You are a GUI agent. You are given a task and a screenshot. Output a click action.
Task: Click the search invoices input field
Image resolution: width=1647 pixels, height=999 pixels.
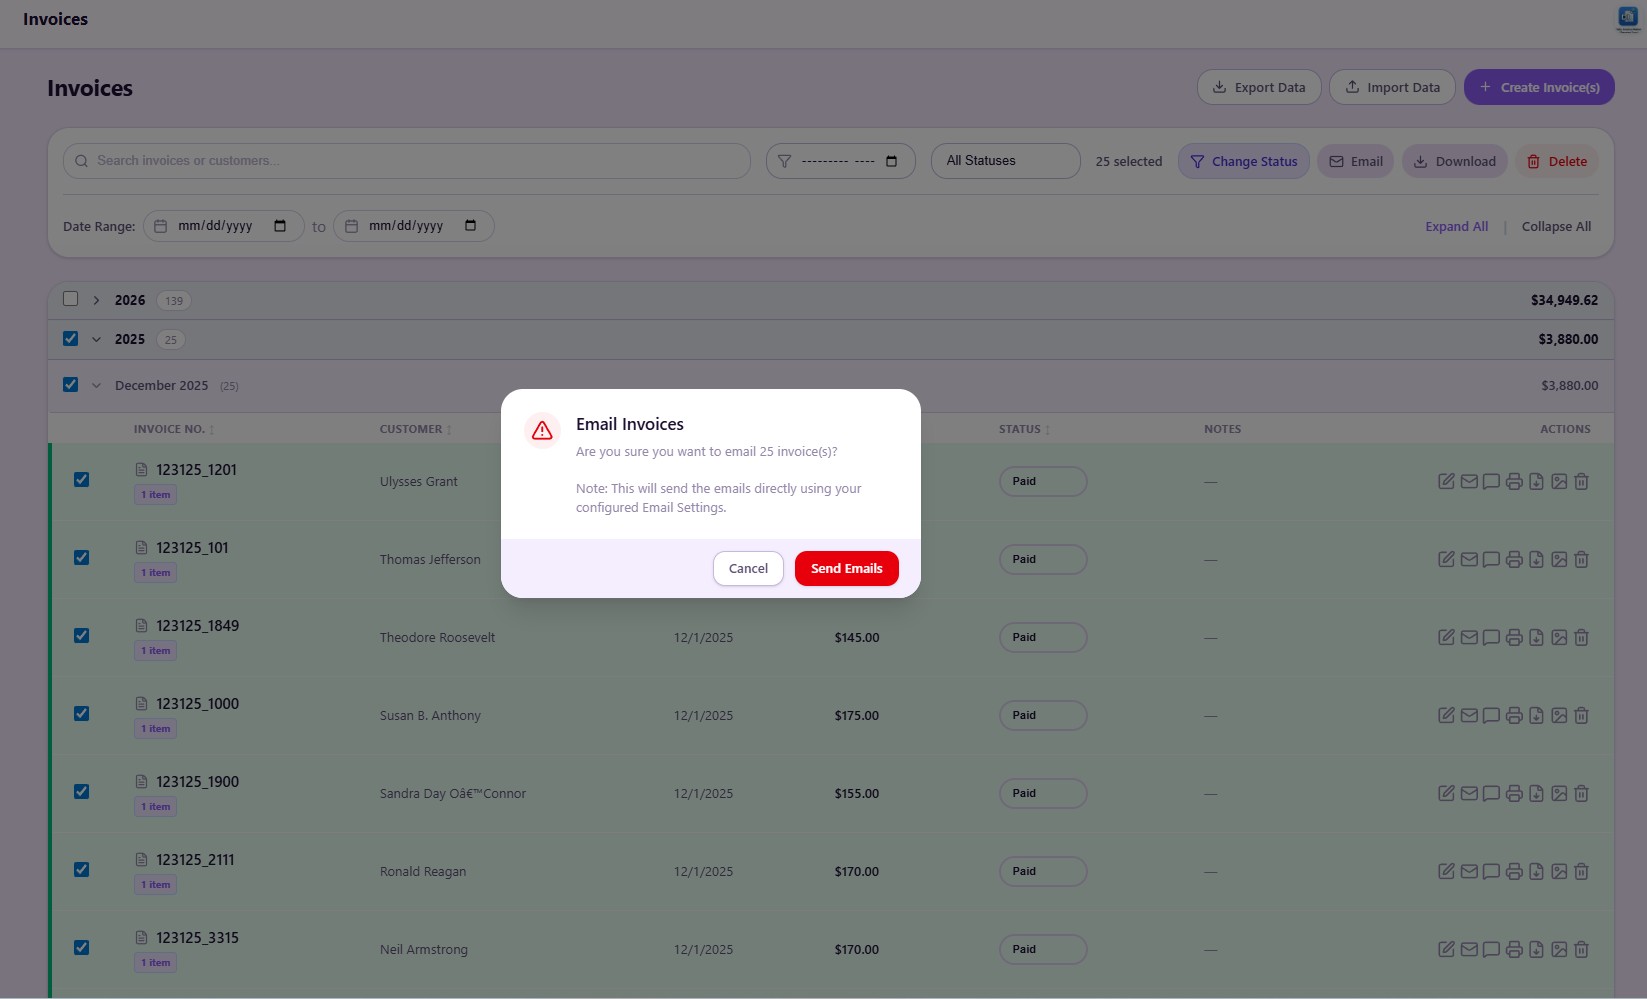[x=405, y=160]
